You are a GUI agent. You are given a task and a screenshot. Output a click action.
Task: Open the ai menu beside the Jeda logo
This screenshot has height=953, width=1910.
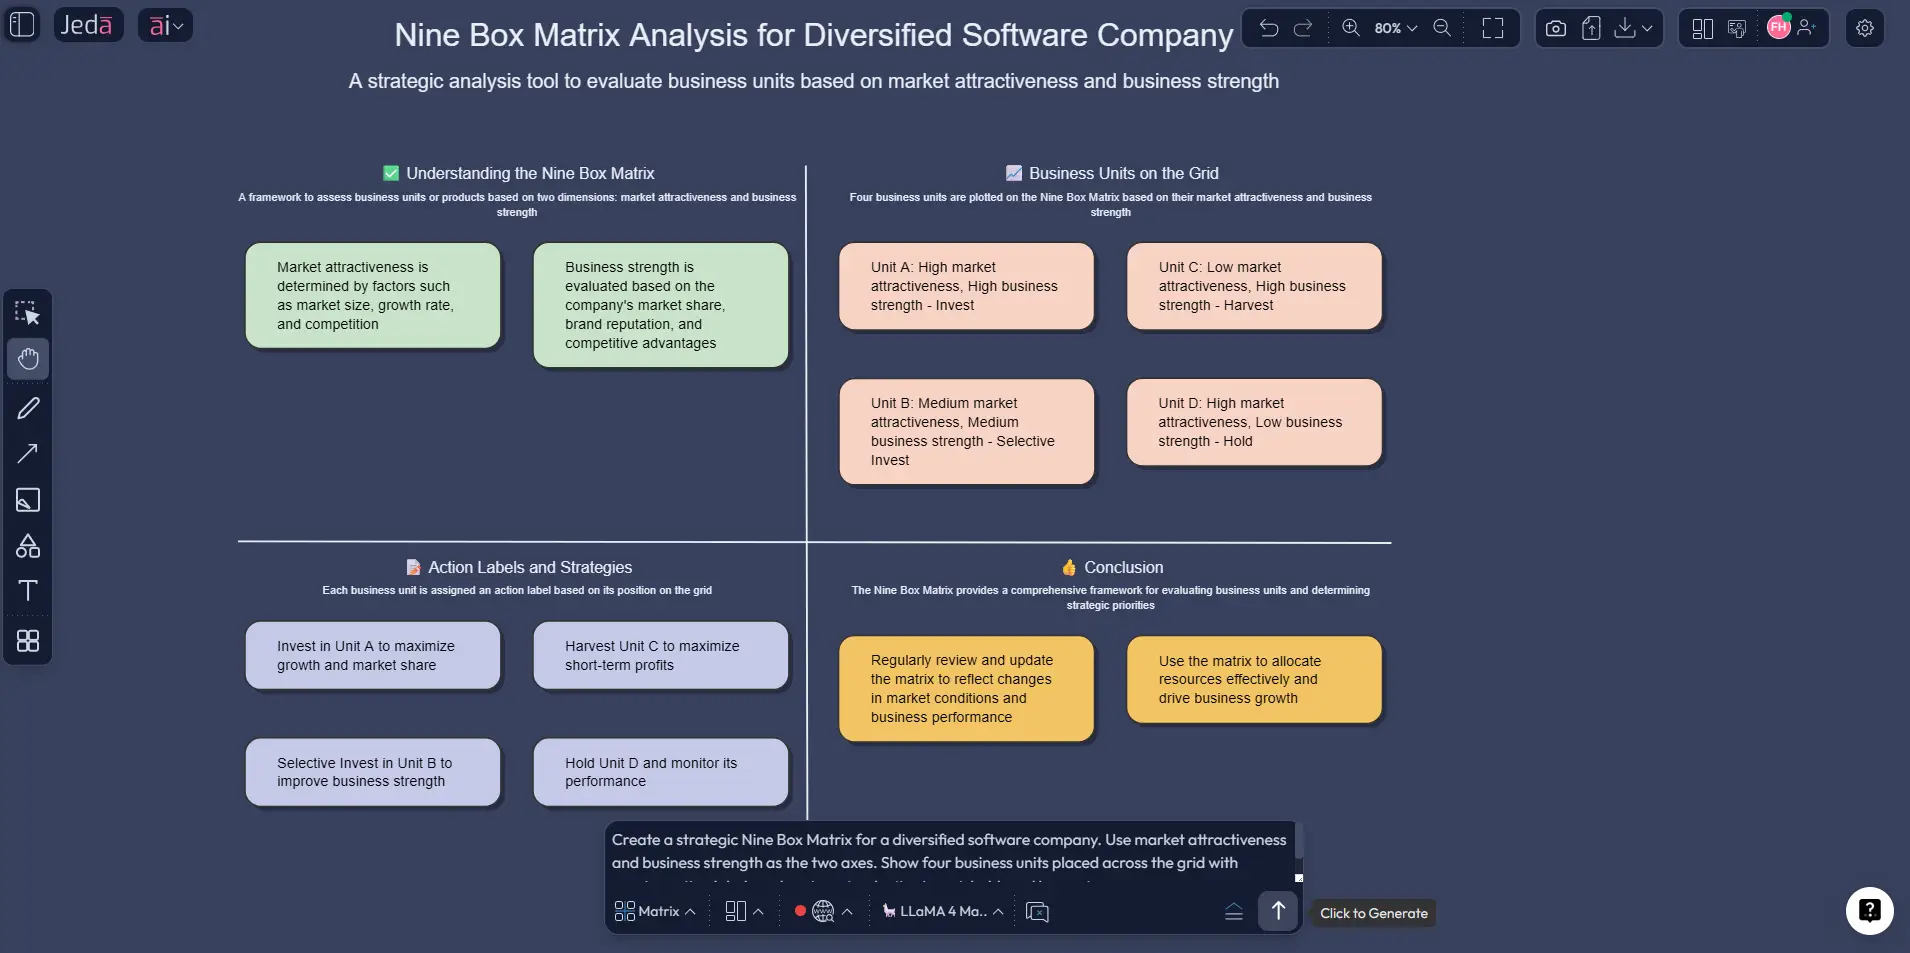coord(165,24)
